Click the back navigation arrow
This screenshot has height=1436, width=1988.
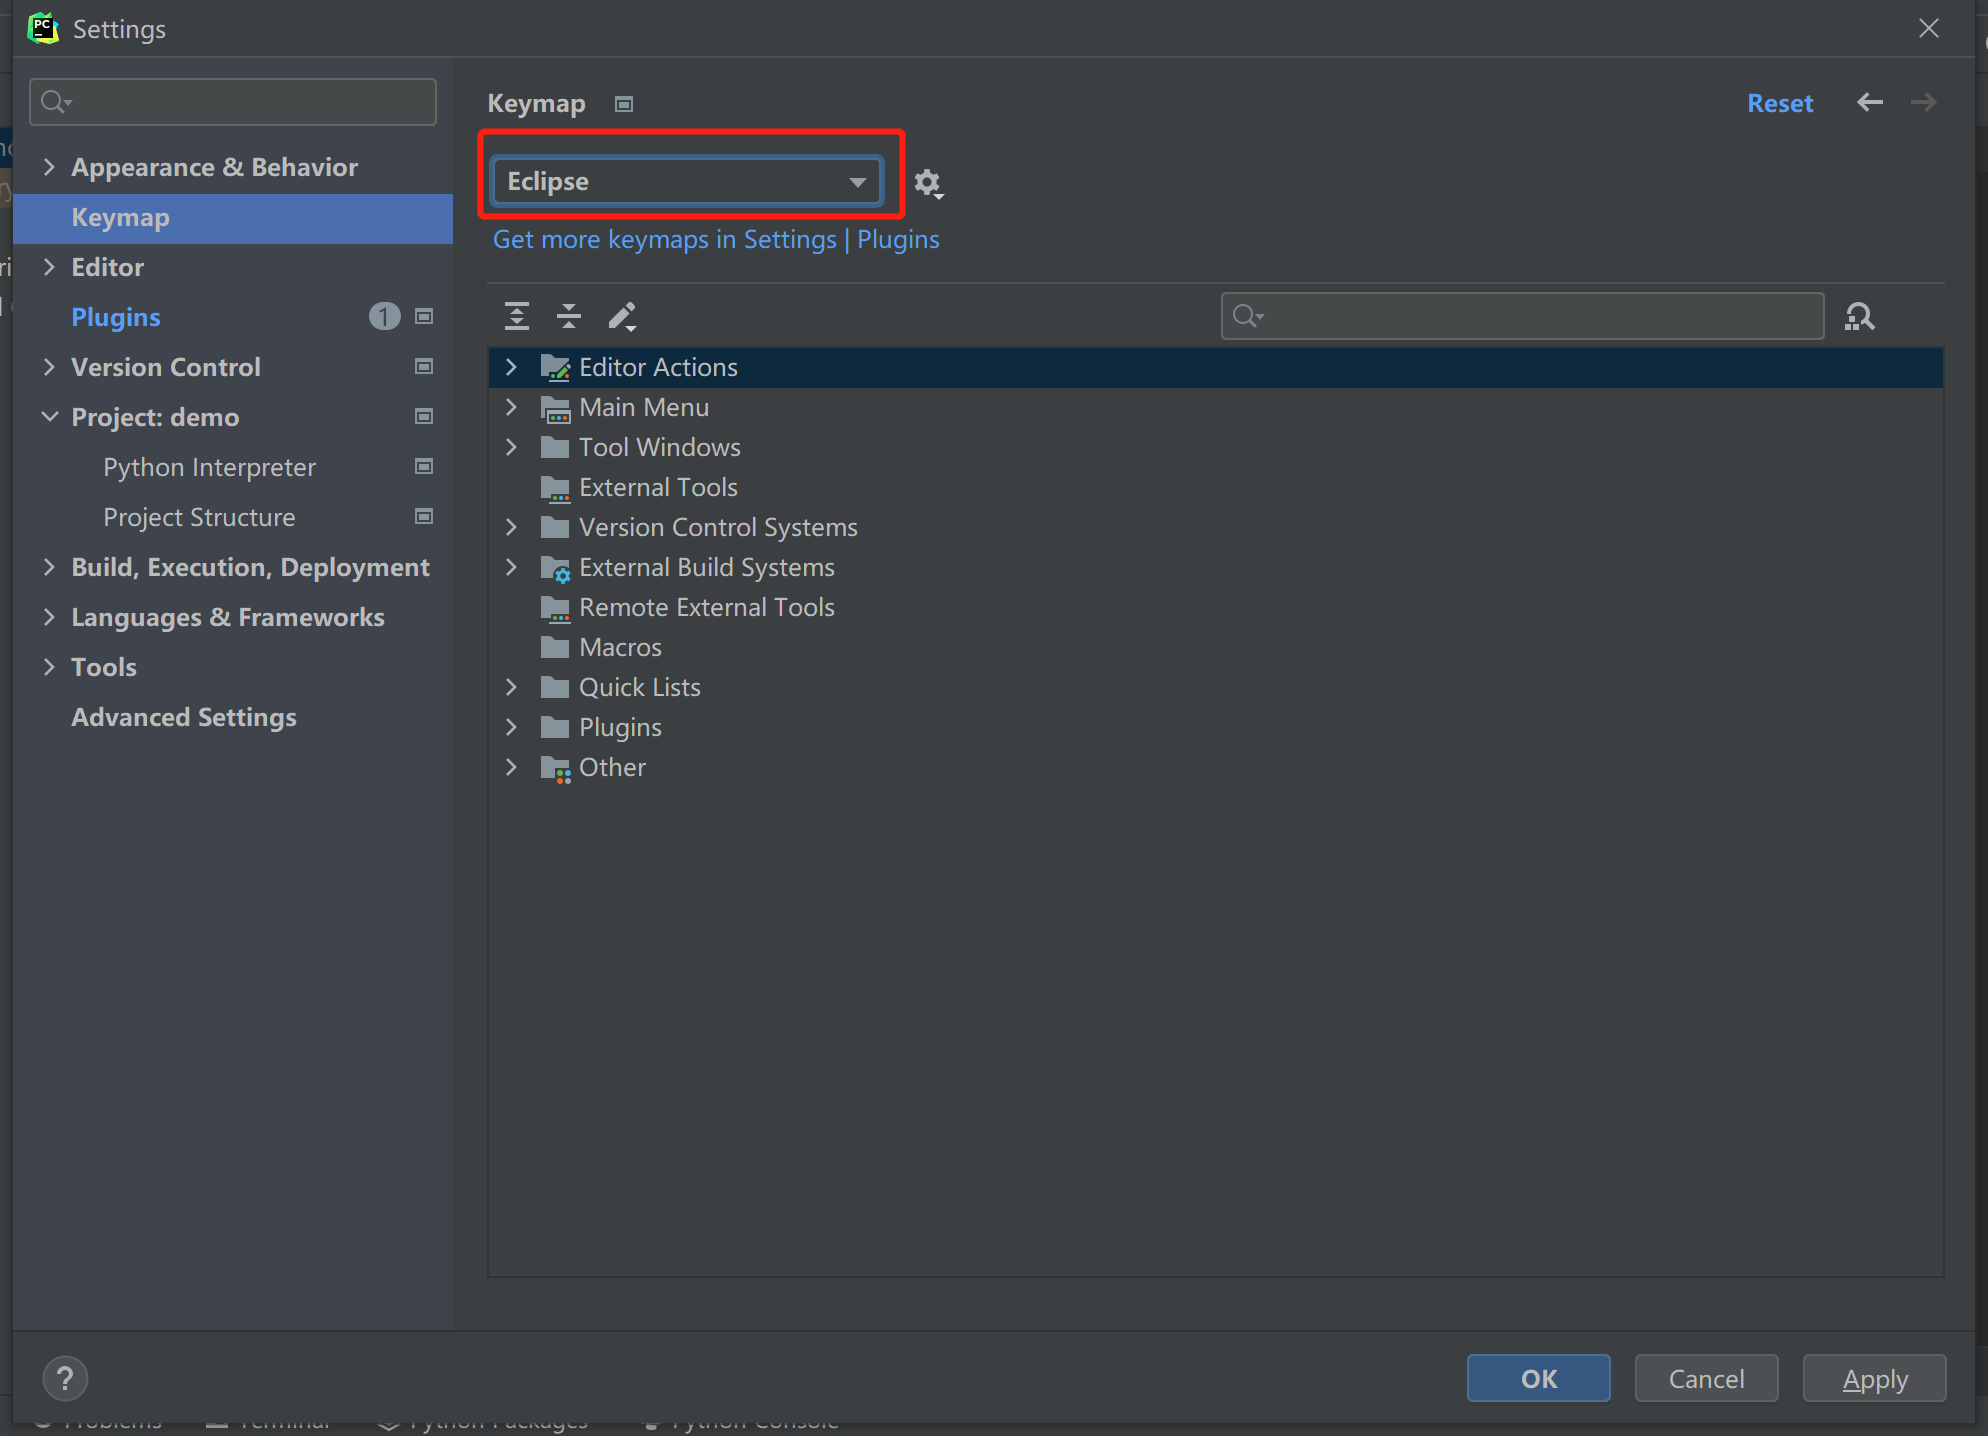click(1870, 102)
